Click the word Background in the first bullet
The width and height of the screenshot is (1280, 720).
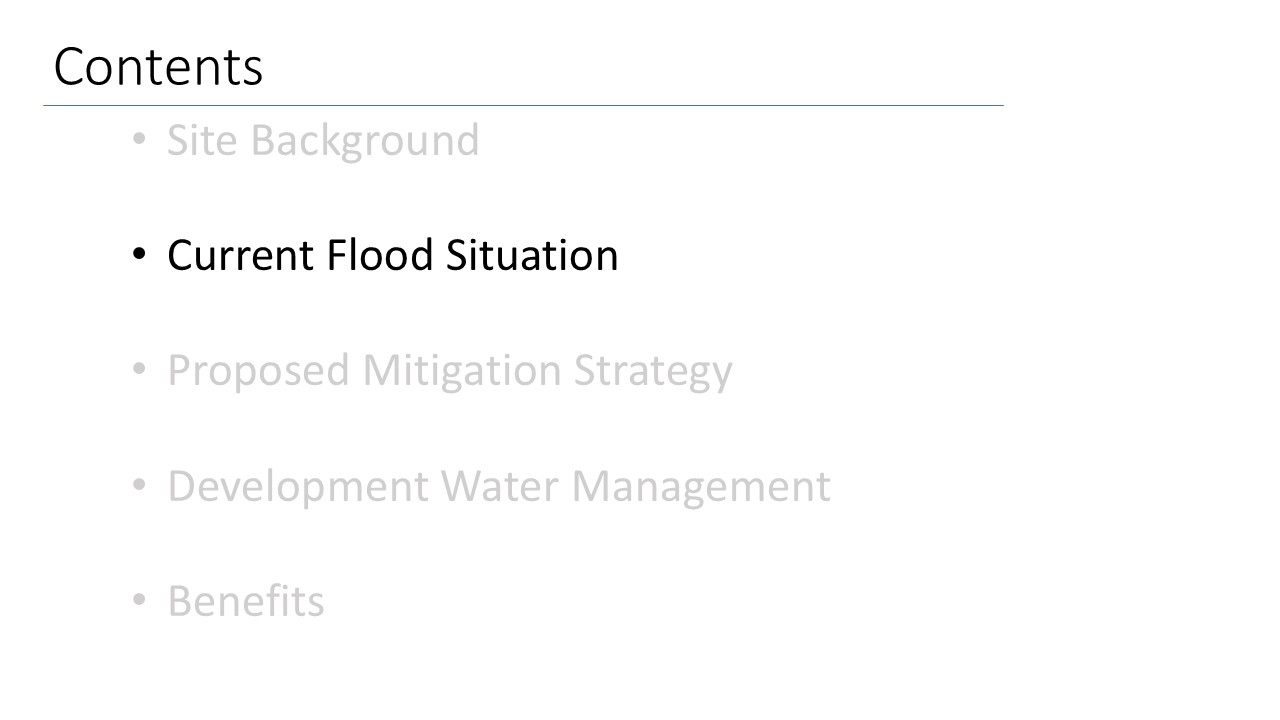(x=364, y=141)
